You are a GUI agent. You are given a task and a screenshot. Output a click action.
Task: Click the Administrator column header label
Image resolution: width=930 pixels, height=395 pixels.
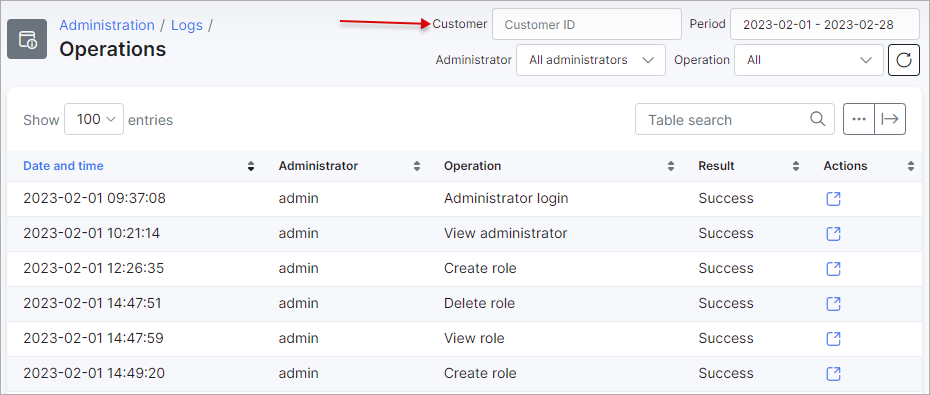(x=319, y=166)
